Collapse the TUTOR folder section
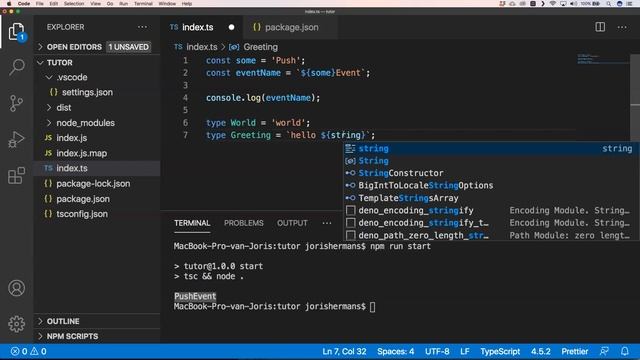 [x=59, y=62]
